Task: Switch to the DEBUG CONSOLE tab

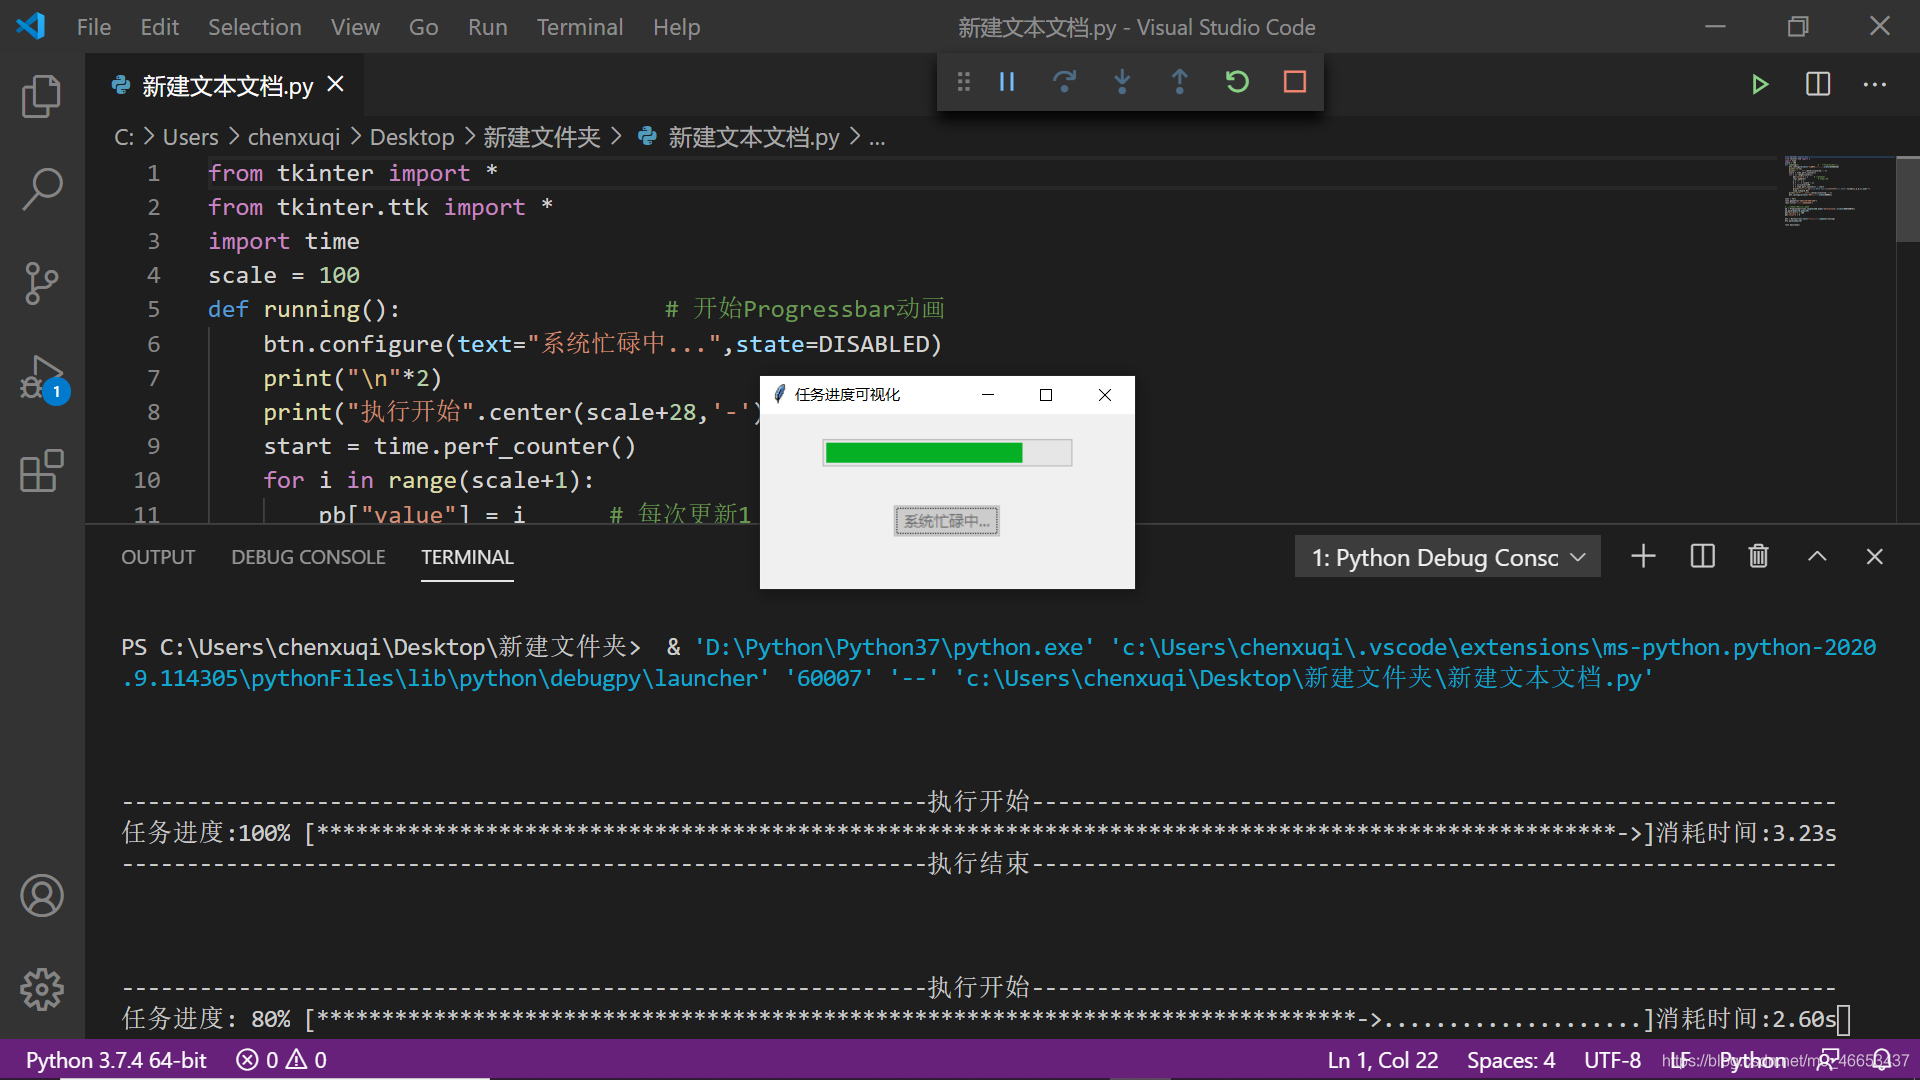Action: (x=308, y=557)
